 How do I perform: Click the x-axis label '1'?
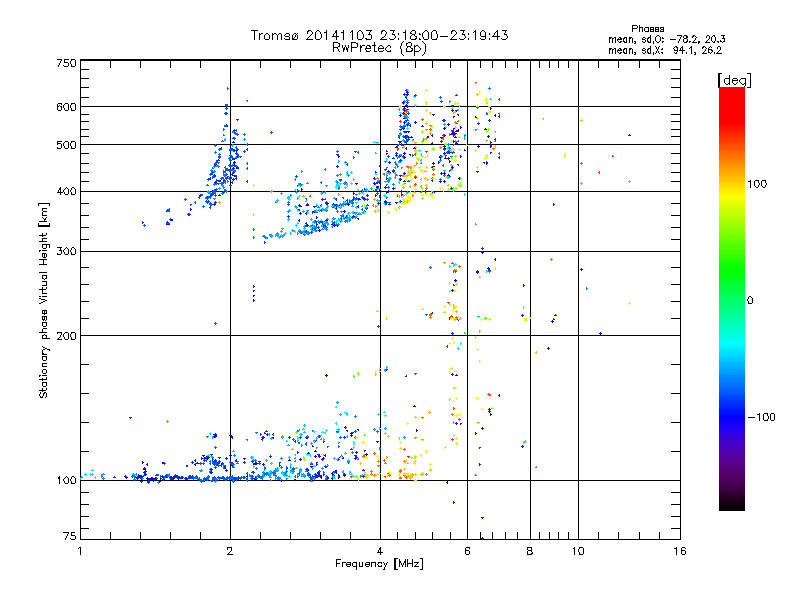[80, 551]
